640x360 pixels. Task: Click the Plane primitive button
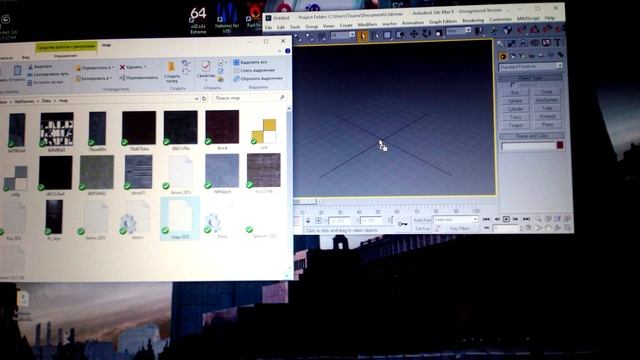click(548, 124)
